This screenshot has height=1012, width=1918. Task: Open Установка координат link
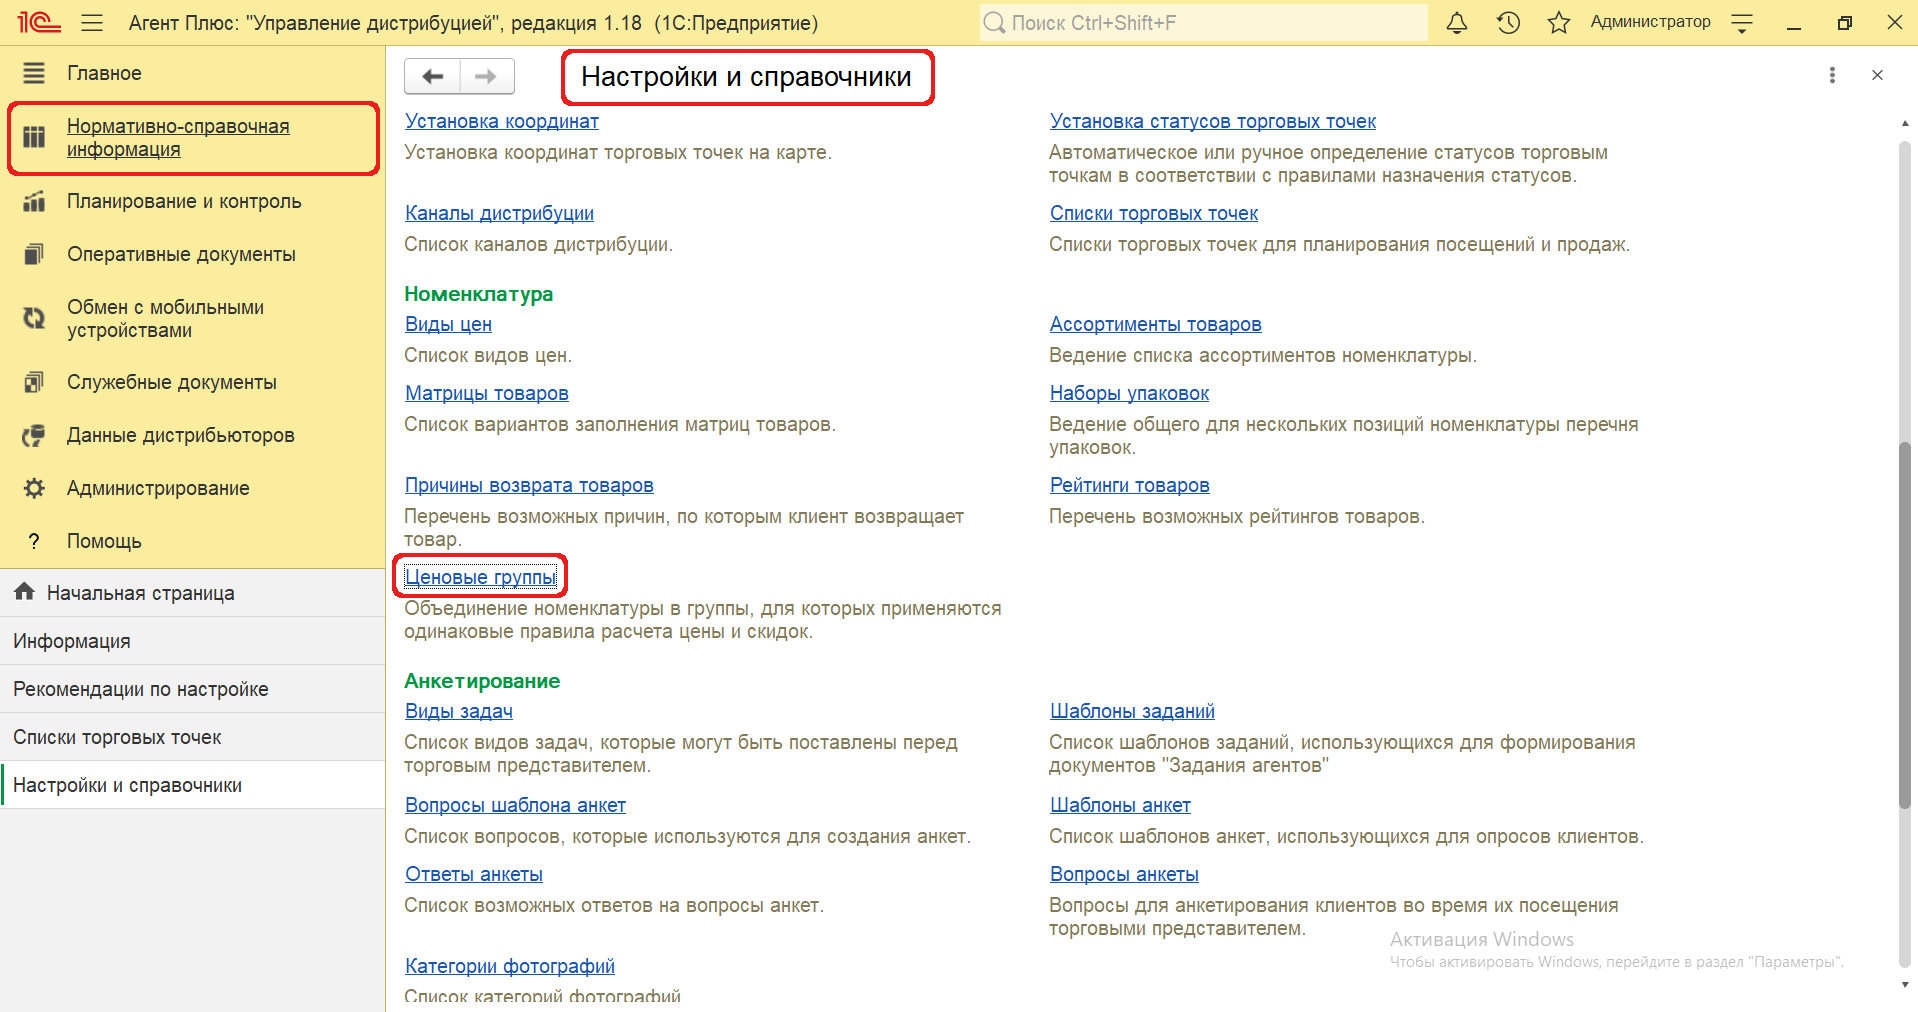click(x=502, y=121)
